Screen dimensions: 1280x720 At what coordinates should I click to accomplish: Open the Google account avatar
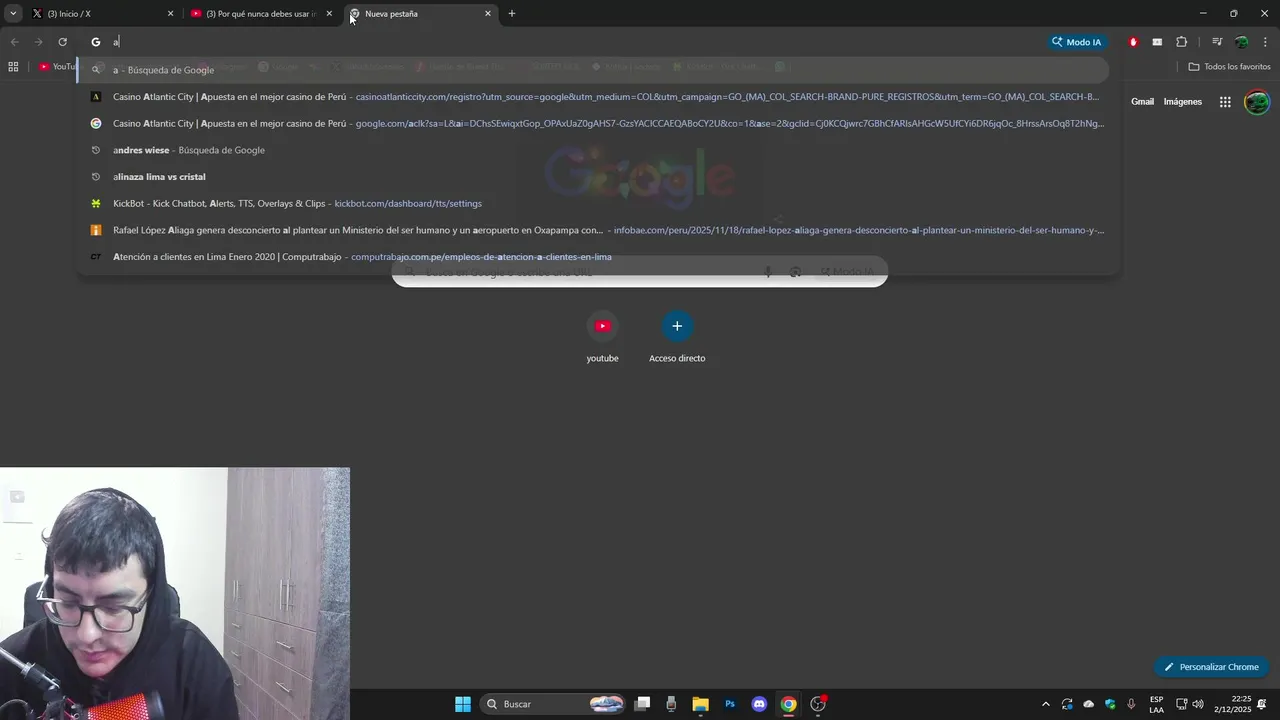point(1257,102)
